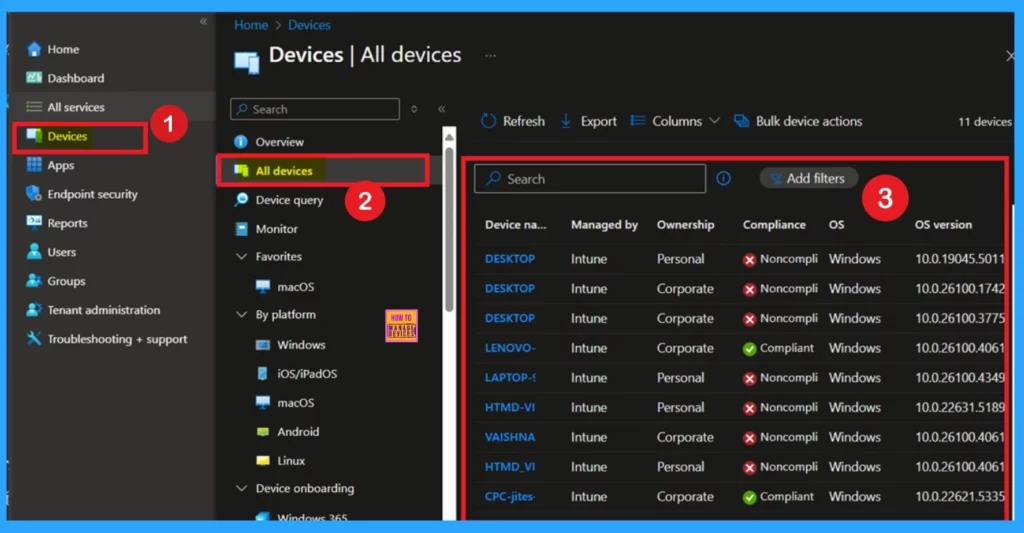1024x533 pixels.
Task: Open the more options ellipsis beside title
Action: click(490, 56)
